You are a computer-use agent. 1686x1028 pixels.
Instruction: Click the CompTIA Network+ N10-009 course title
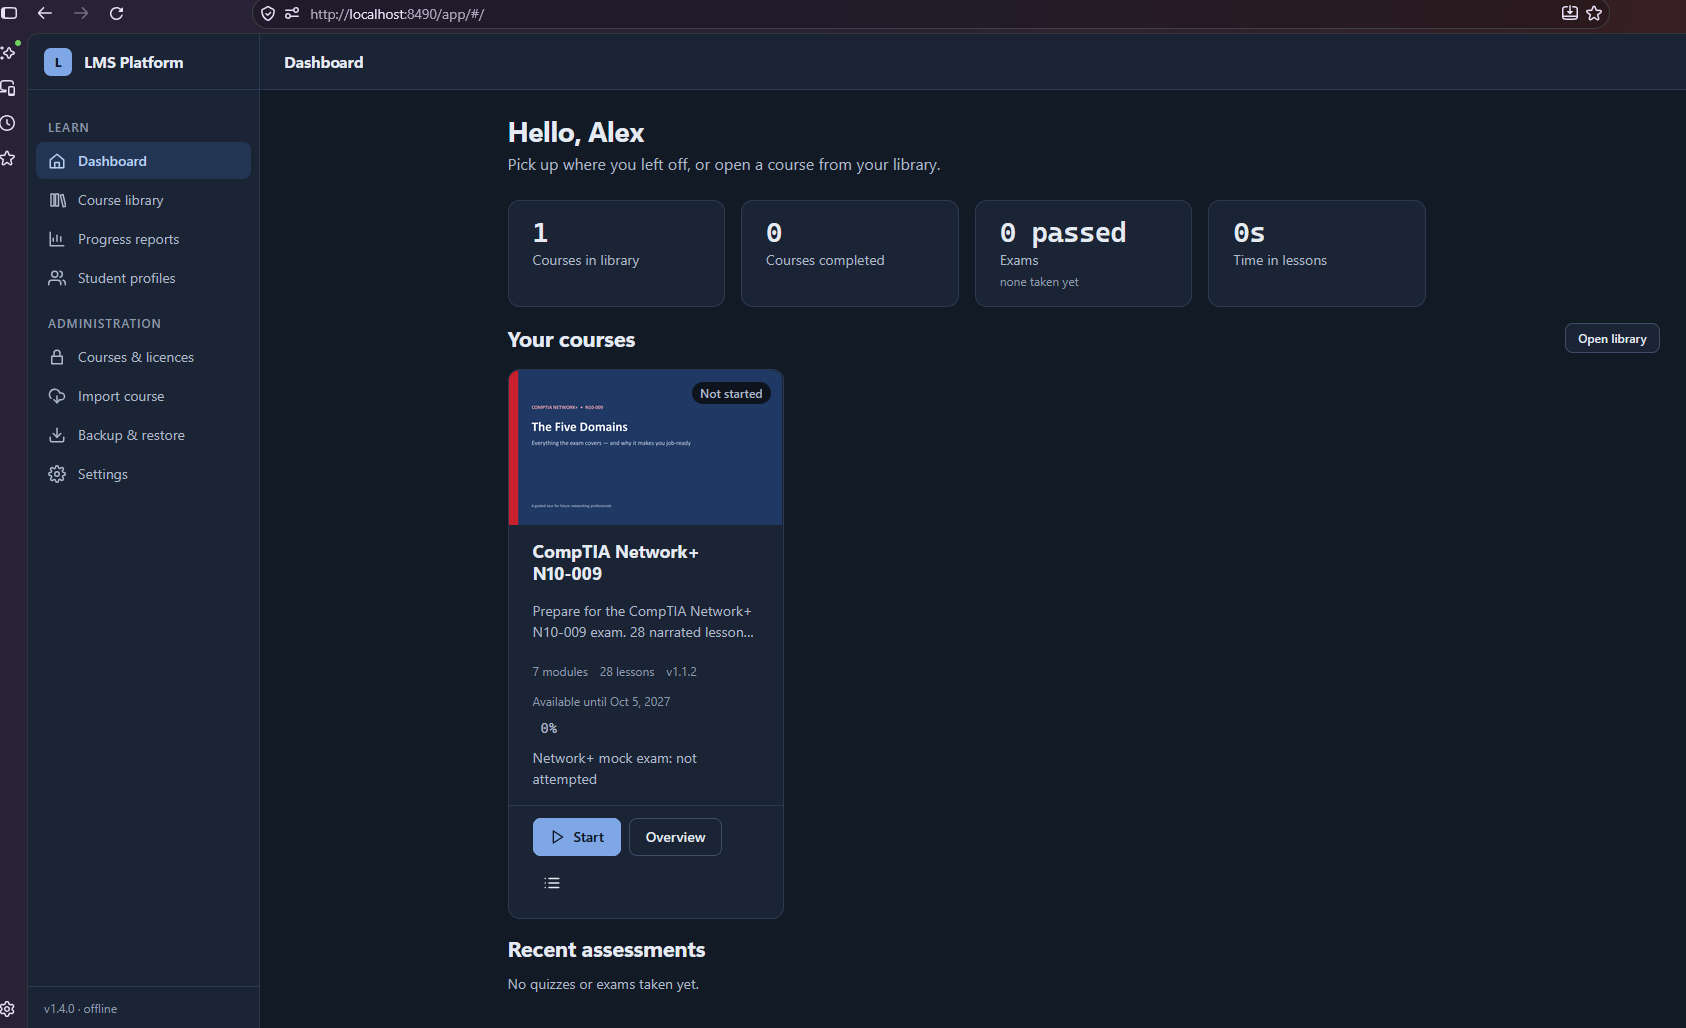615,563
